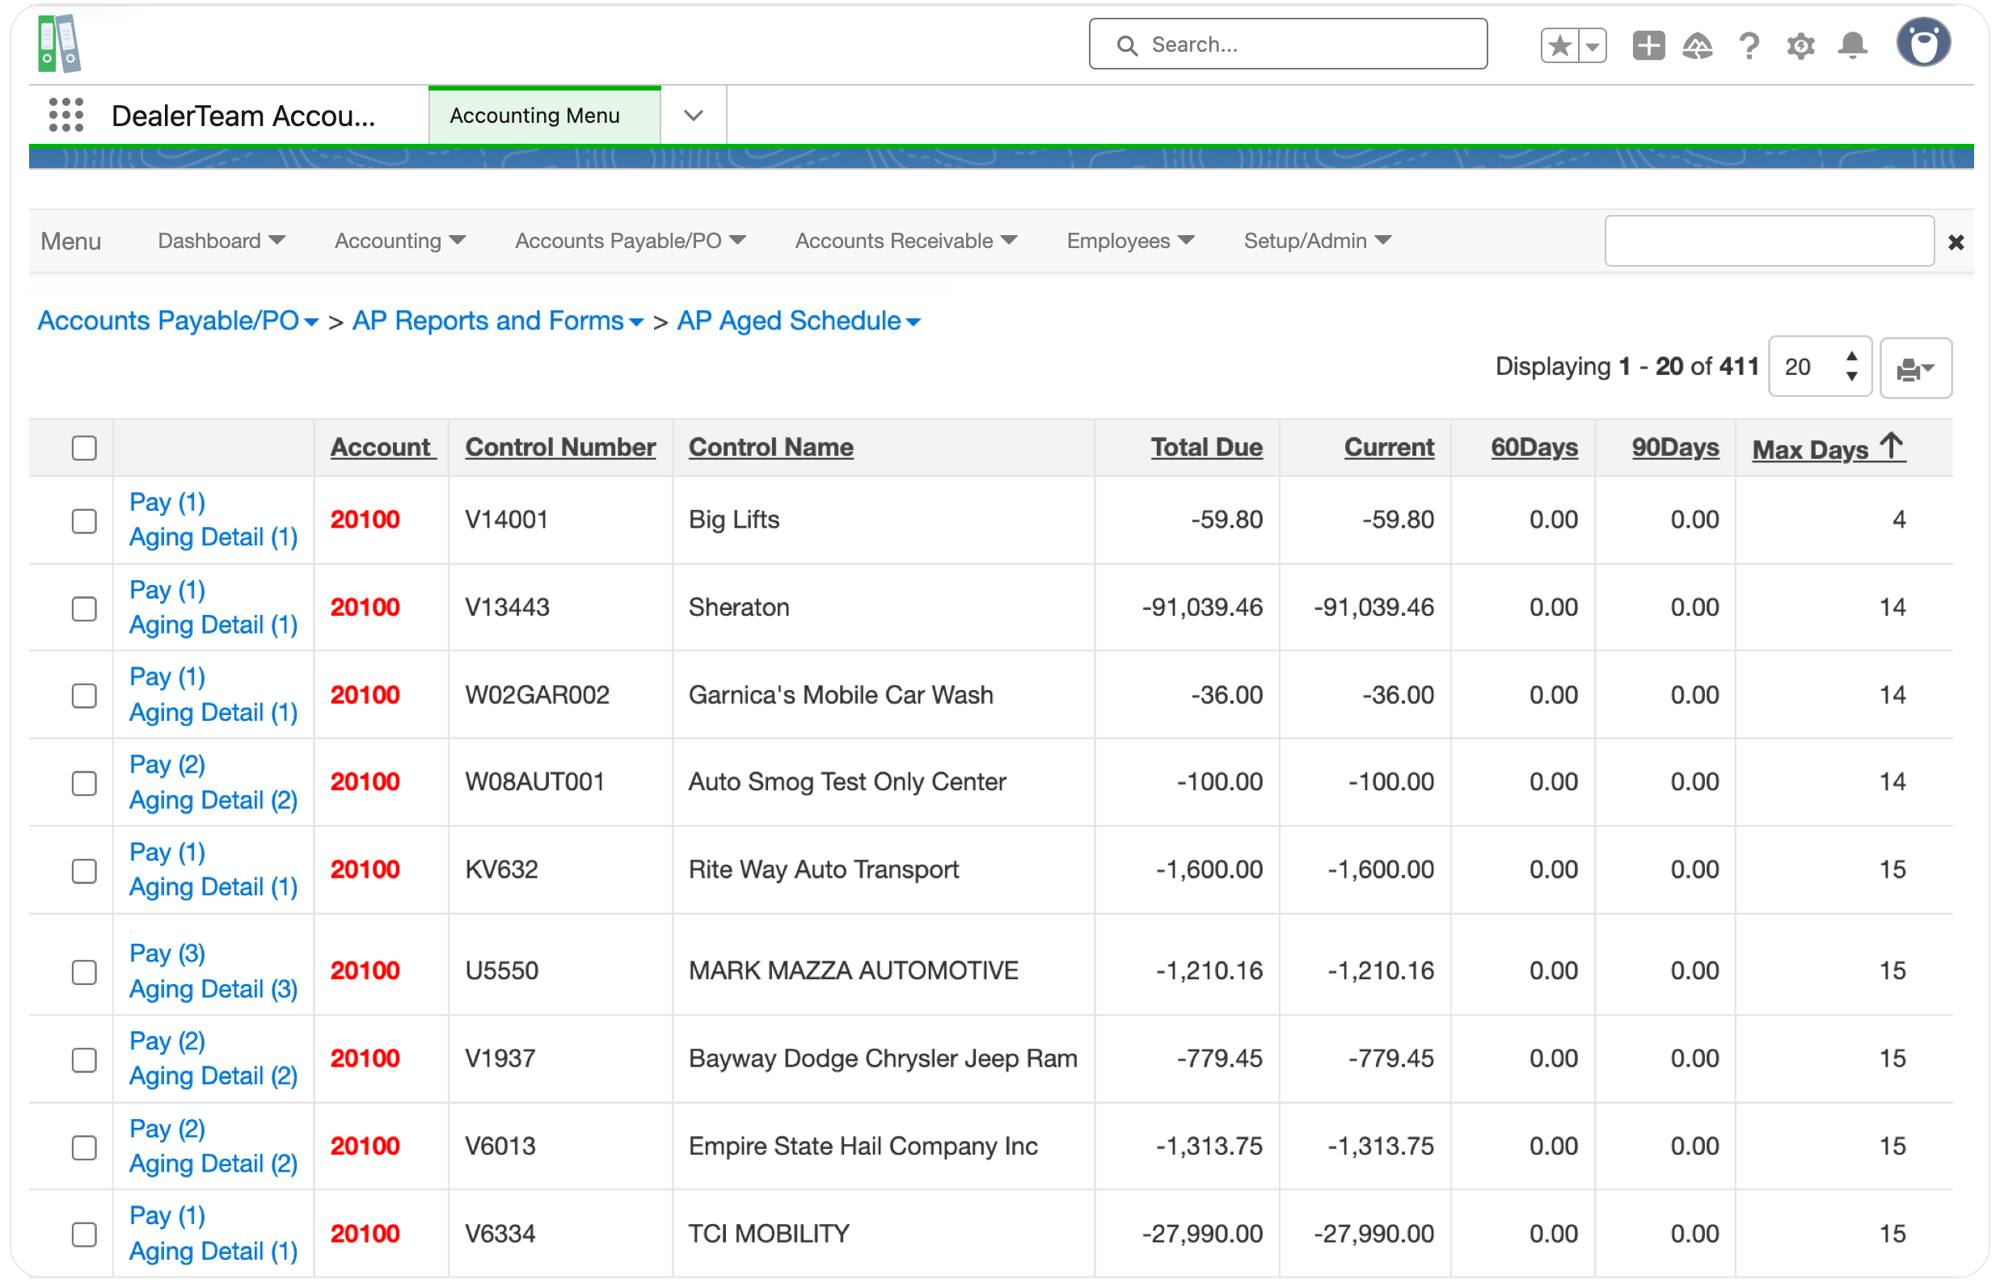Check the Big Lifts row checkbox
This screenshot has height=1288, width=2000.
(85, 521)
